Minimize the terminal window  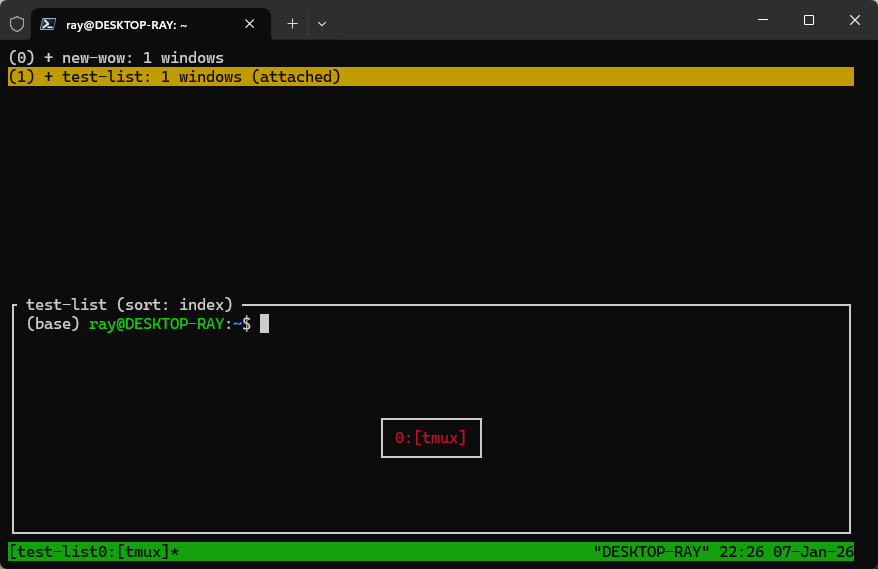tap(762, 21)
